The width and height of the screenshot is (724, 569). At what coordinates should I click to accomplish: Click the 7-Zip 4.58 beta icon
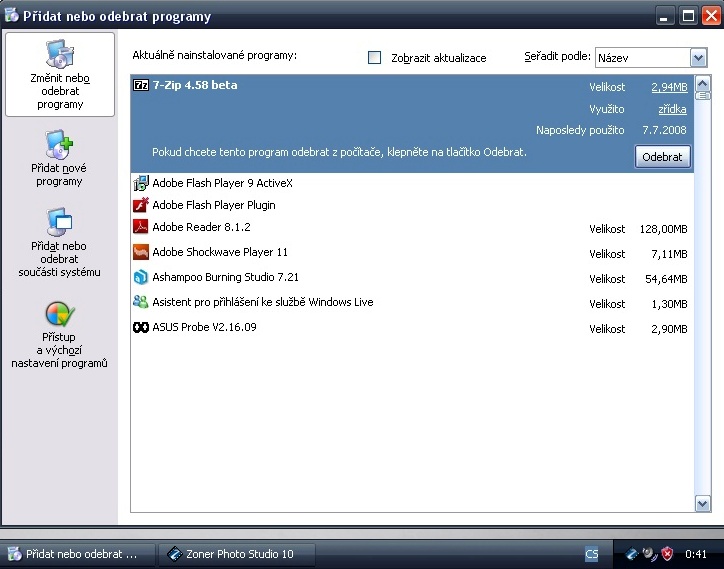pos(141,86)
